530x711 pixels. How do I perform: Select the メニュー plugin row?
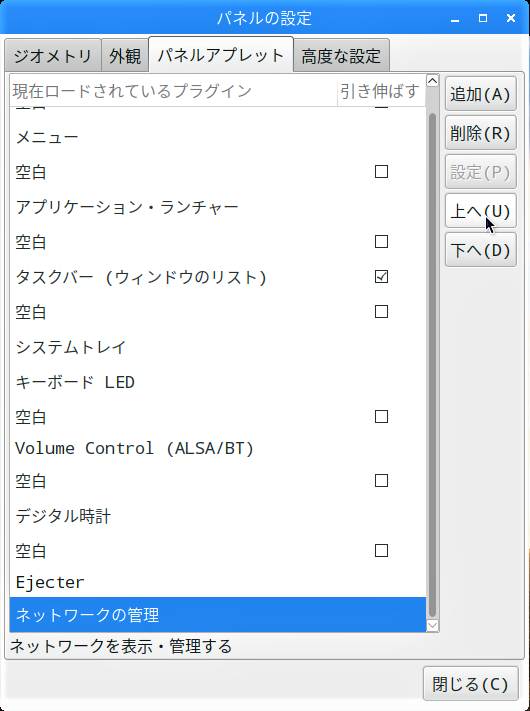218,137
